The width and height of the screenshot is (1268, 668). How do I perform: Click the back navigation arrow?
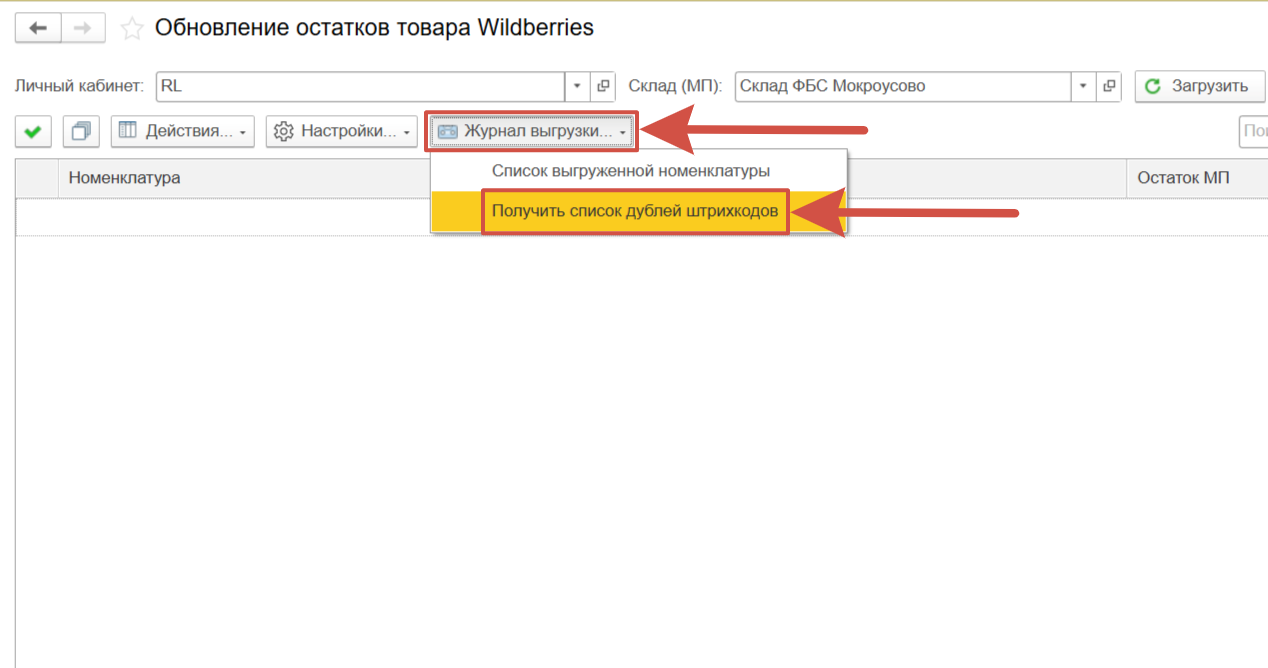pyautogui.click(x=38, y=28)
